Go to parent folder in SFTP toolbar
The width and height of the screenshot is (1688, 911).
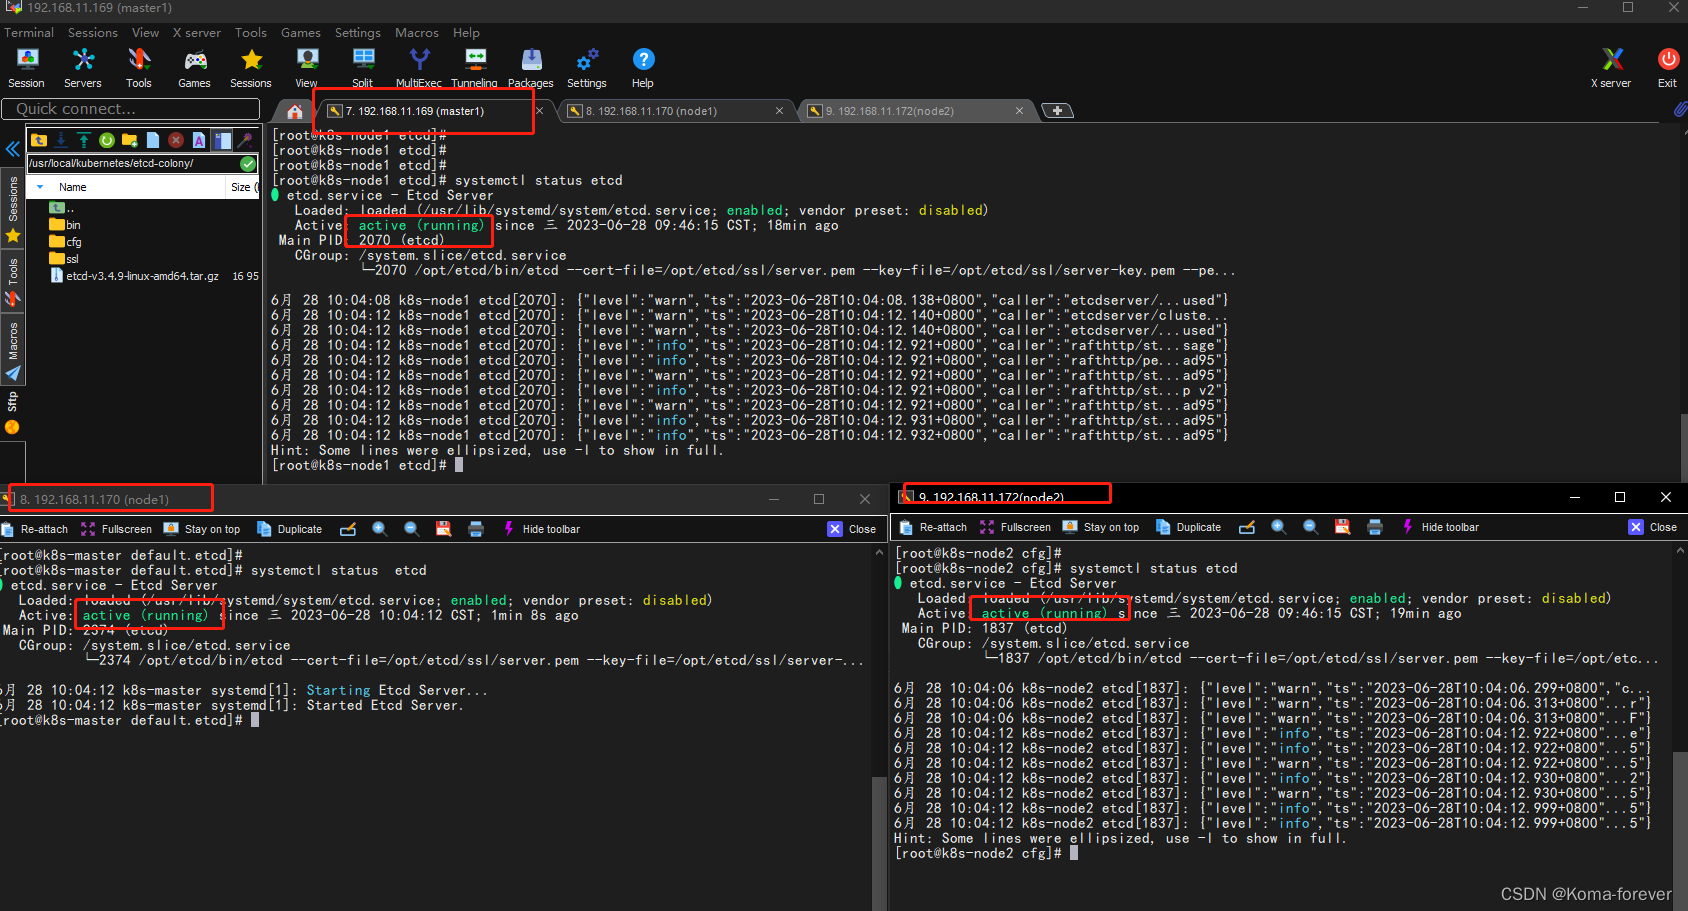(x=39, y=140)
